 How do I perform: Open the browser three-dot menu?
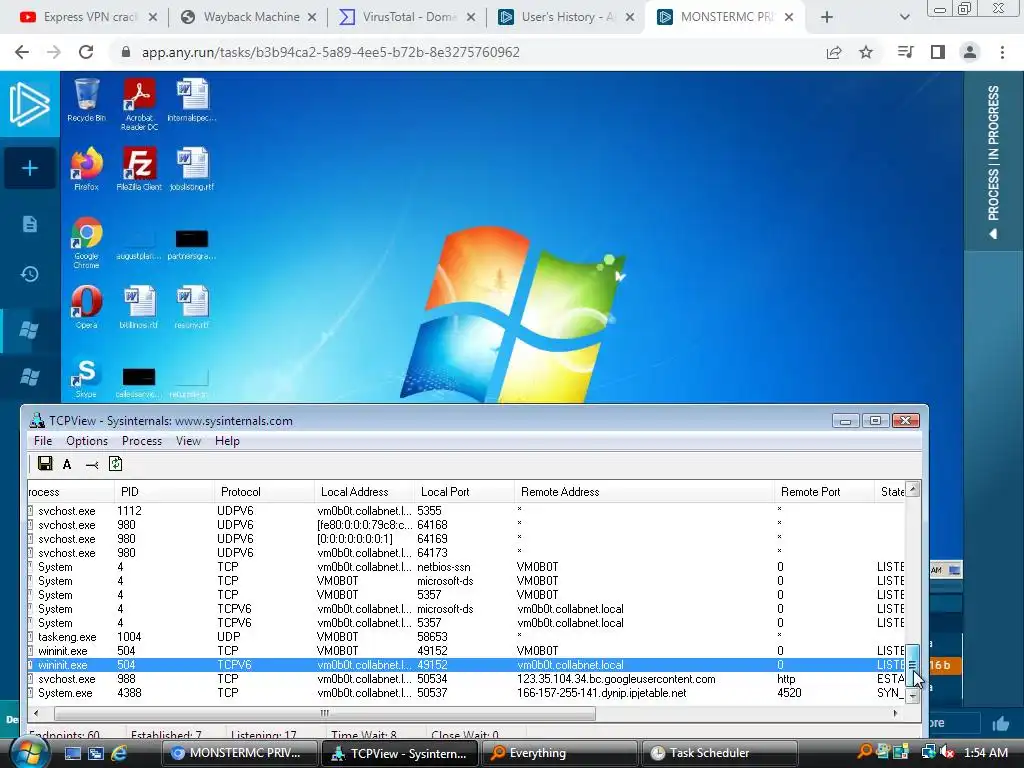1002,52
